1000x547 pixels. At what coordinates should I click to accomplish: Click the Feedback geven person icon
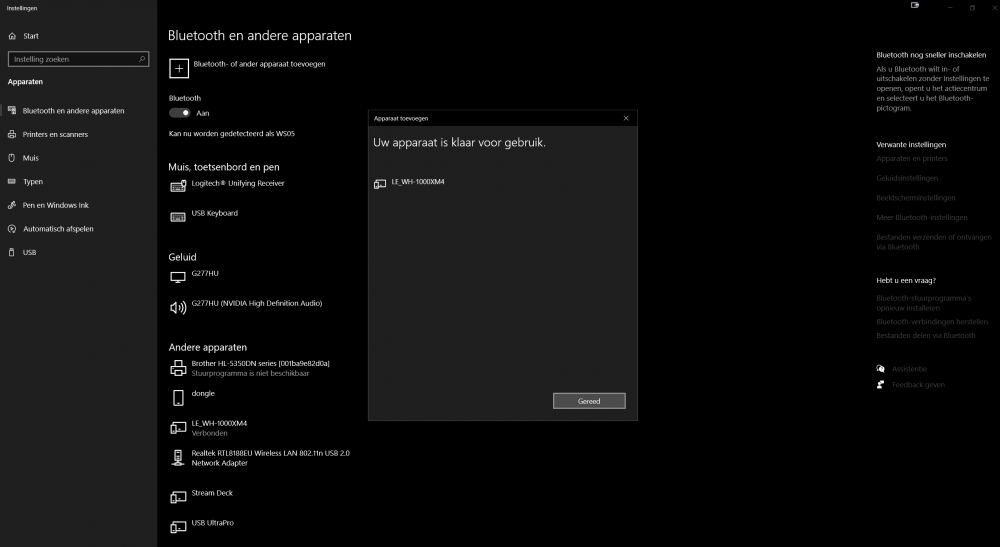[x=881, y=384]
